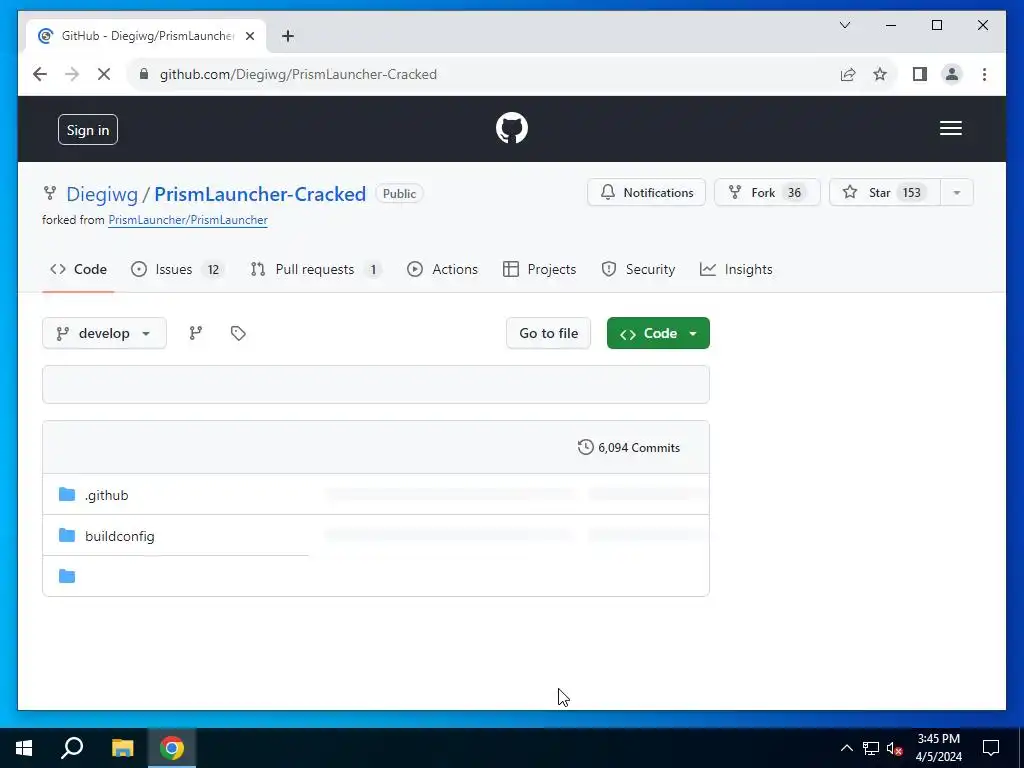The width and height of the screenshot is (1024, 768).
Task: Open the hamburger navigation menu
Action: [950, 128]
